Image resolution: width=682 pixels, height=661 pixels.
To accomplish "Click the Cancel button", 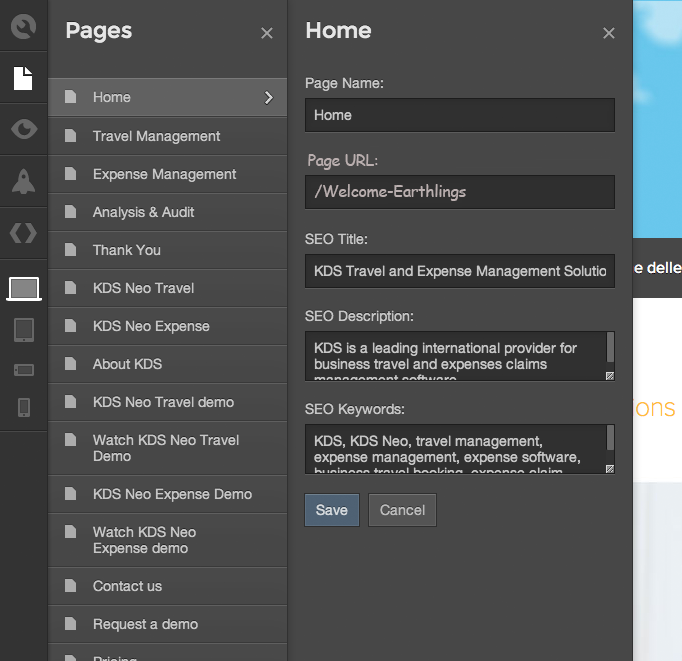I will 402,510.
